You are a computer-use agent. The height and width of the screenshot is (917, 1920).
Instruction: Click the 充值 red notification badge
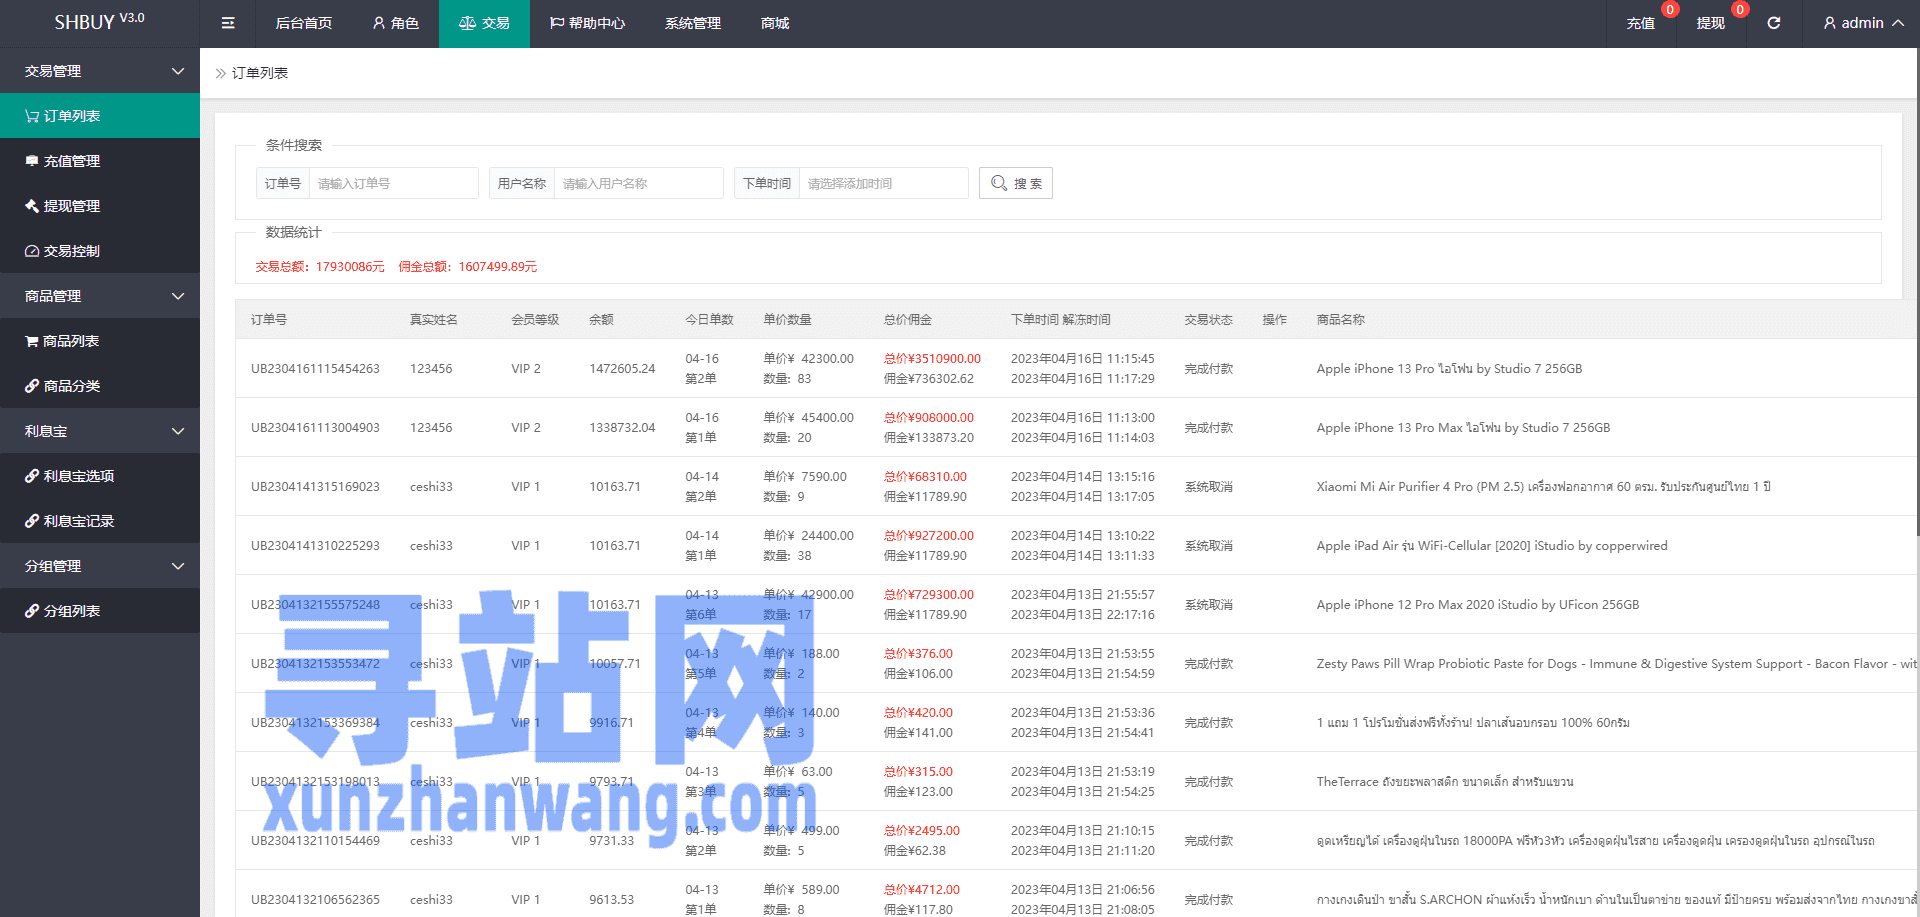coord(1670,9)
